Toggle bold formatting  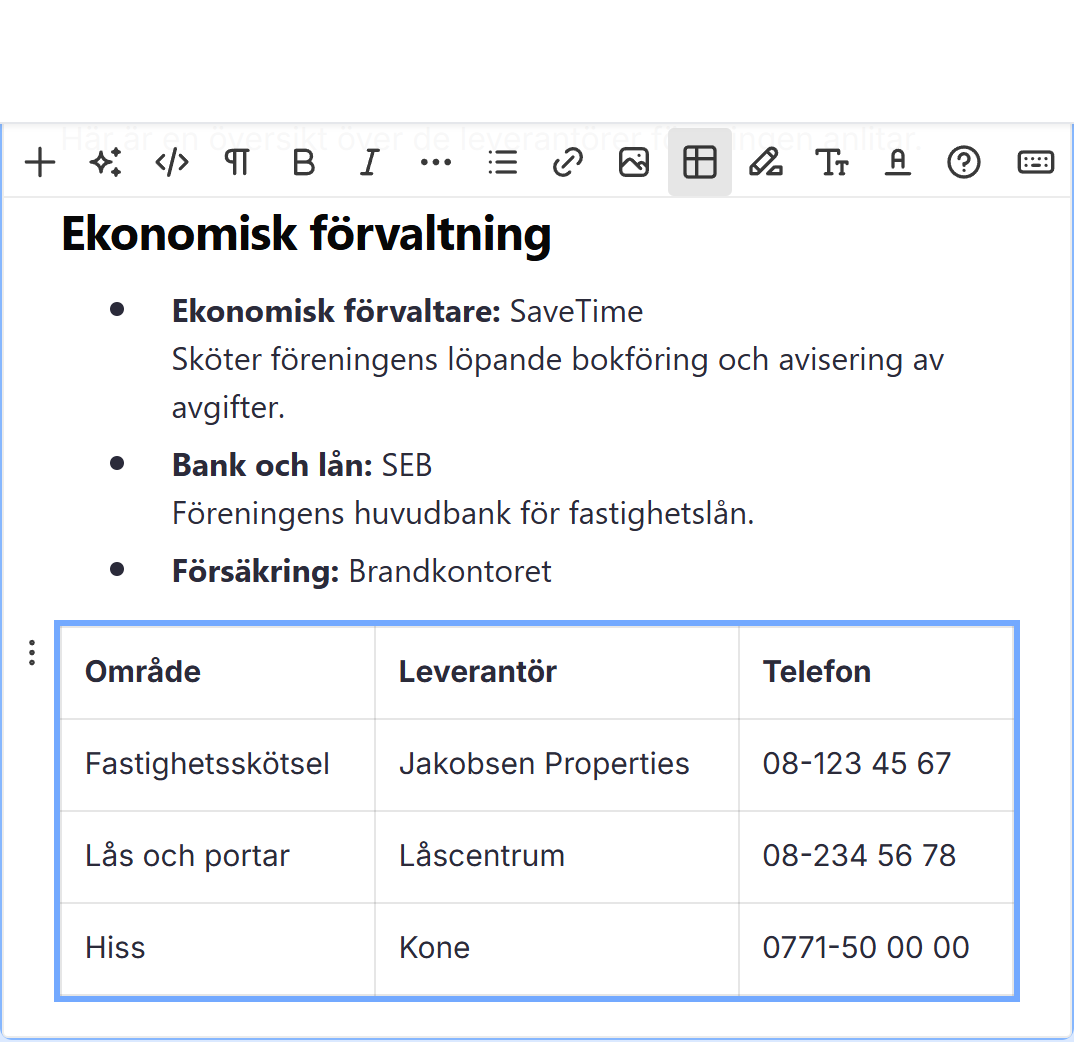pyautogui.click(x=303, y=162)
